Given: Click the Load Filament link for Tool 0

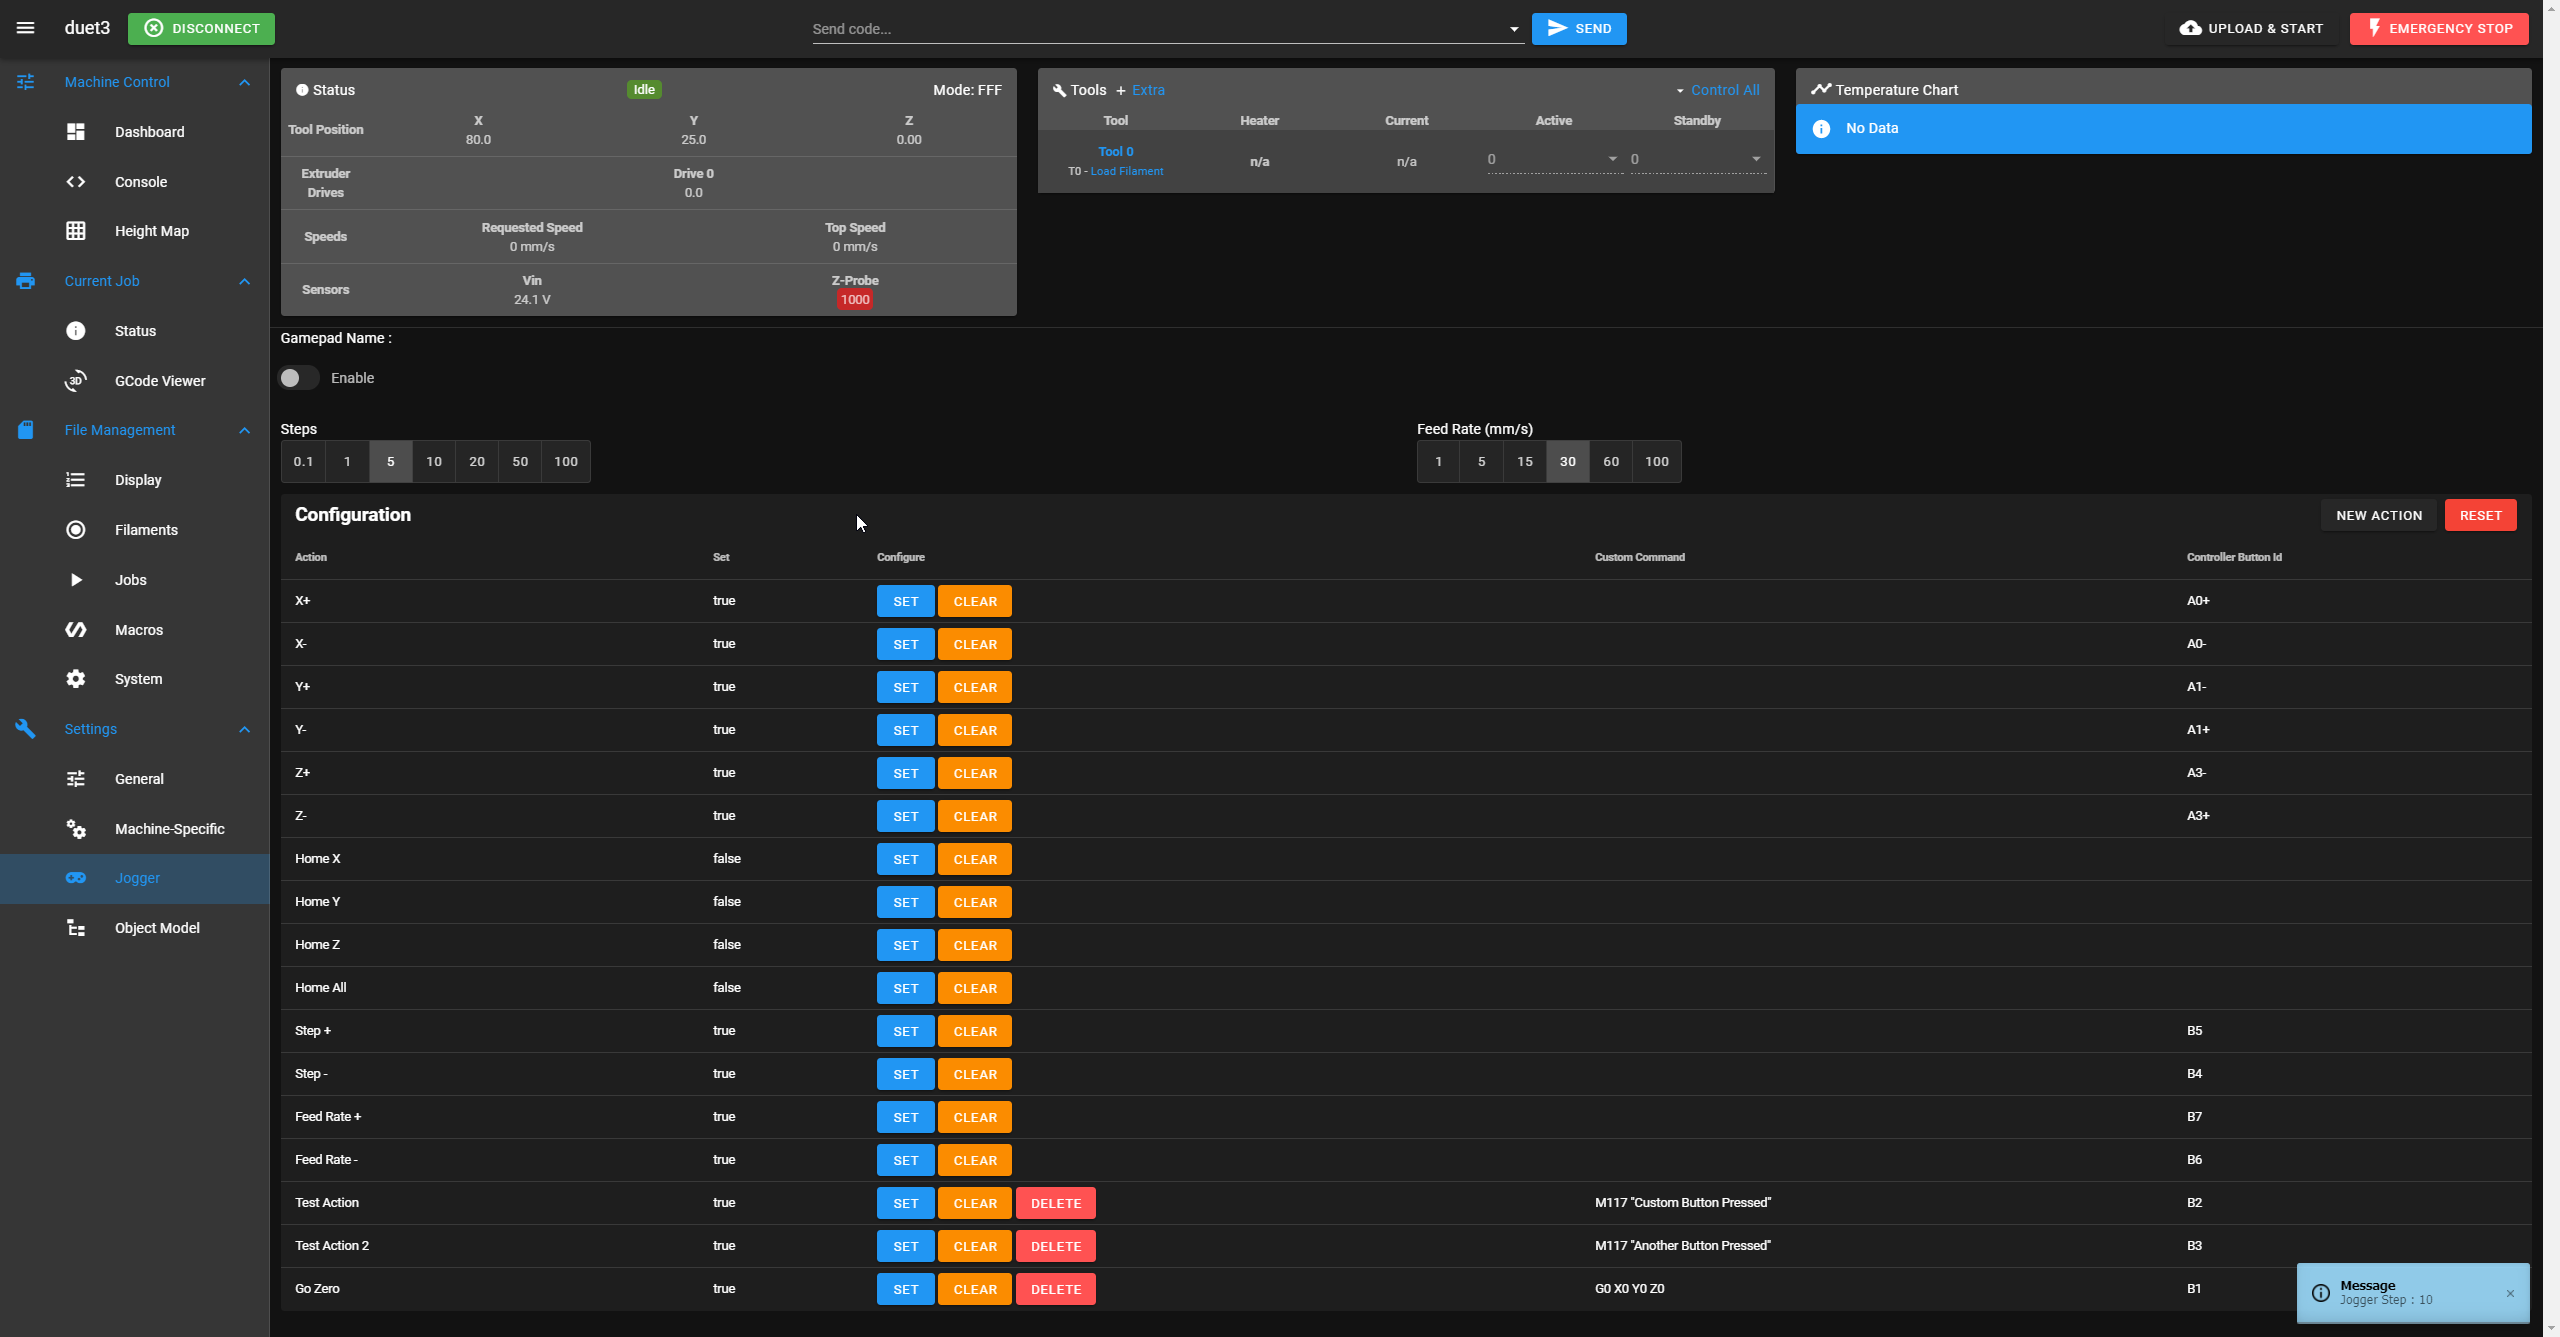Looking at the screenshot, I should point(1126,171).
